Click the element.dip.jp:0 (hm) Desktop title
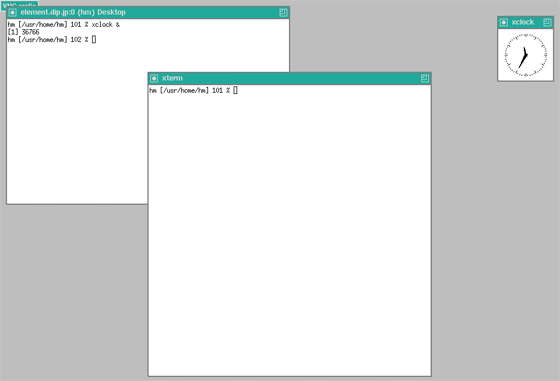Screen dimensions: 560x381 point(73,12)
